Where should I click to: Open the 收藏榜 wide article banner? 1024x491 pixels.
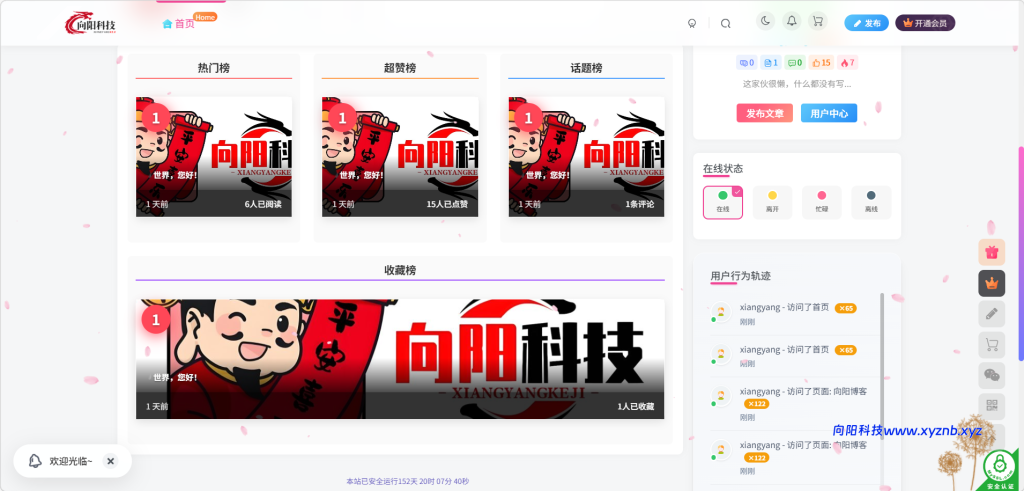point(400,358)
